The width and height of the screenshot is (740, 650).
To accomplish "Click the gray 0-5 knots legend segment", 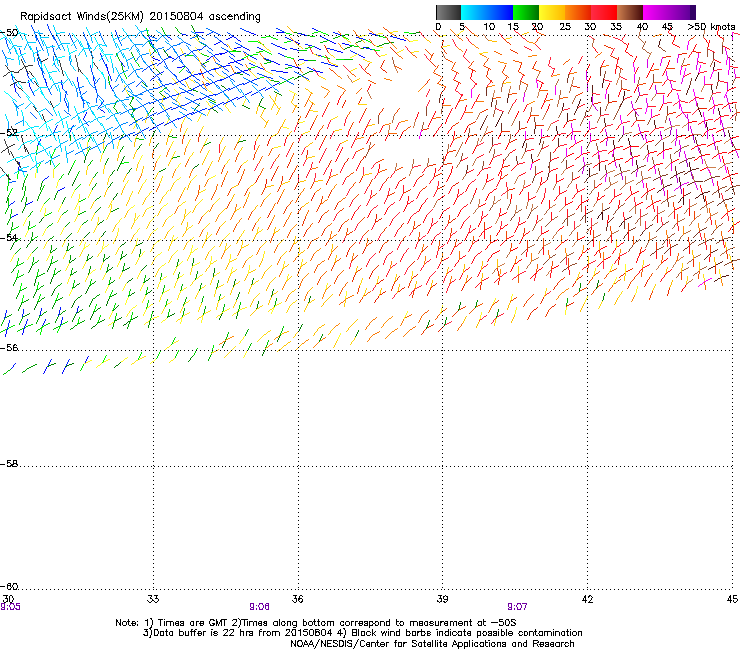I will (x=448, y=12).
